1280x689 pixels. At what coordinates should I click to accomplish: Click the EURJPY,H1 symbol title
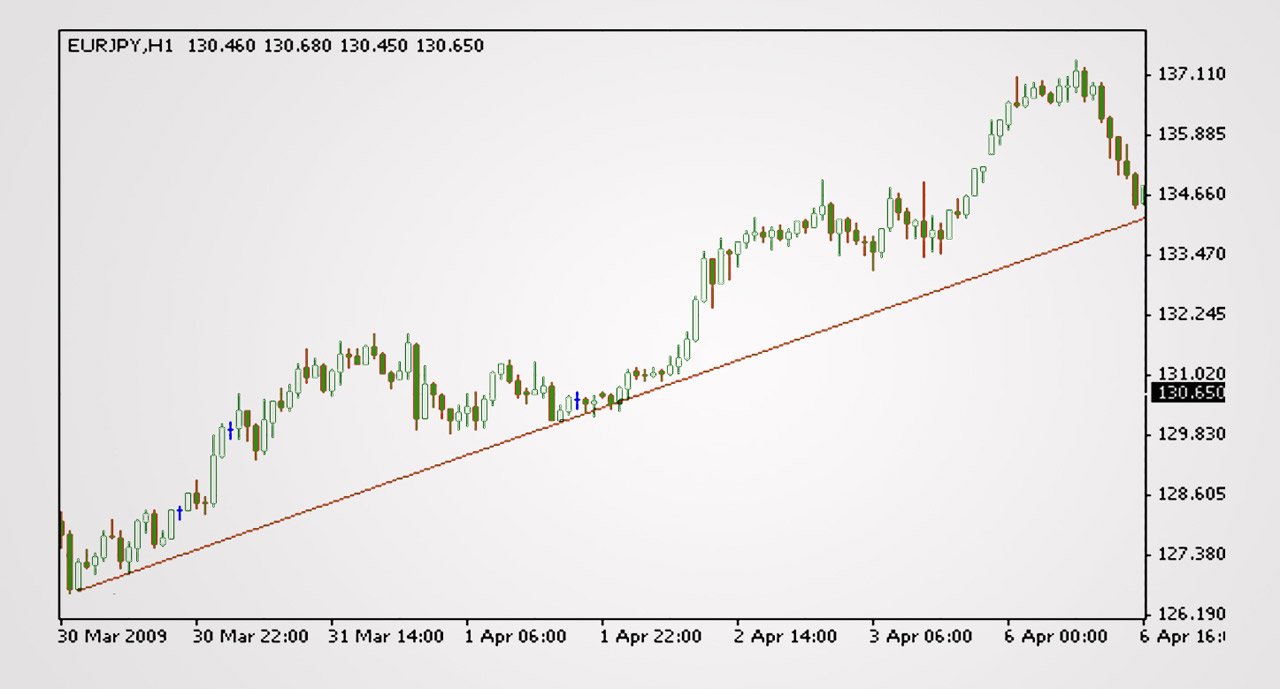pos(122,46)
